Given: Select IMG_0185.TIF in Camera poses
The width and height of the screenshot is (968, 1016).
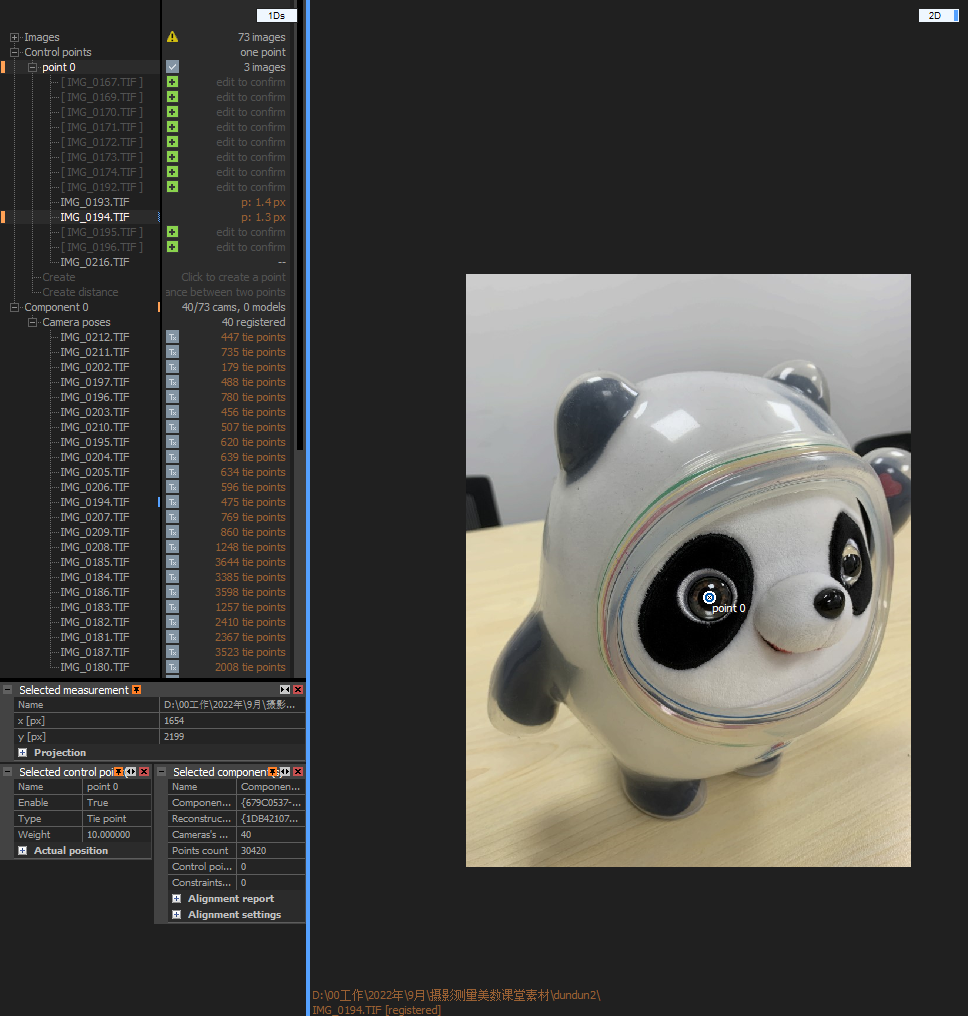Looking at the screenshot, I should [95, 562].
